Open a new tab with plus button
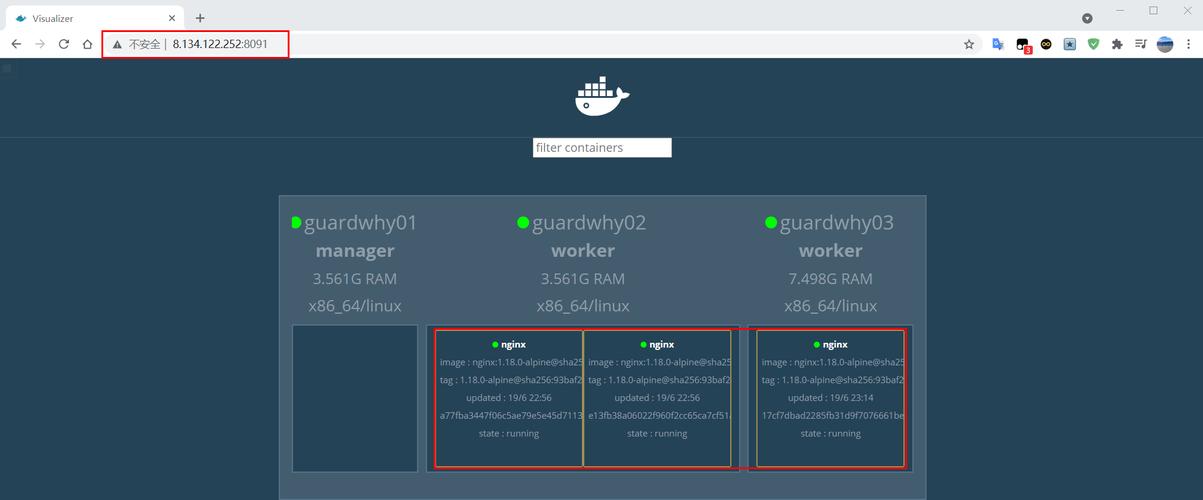This screenshot has height=500, width=1203. click(200, 18)
